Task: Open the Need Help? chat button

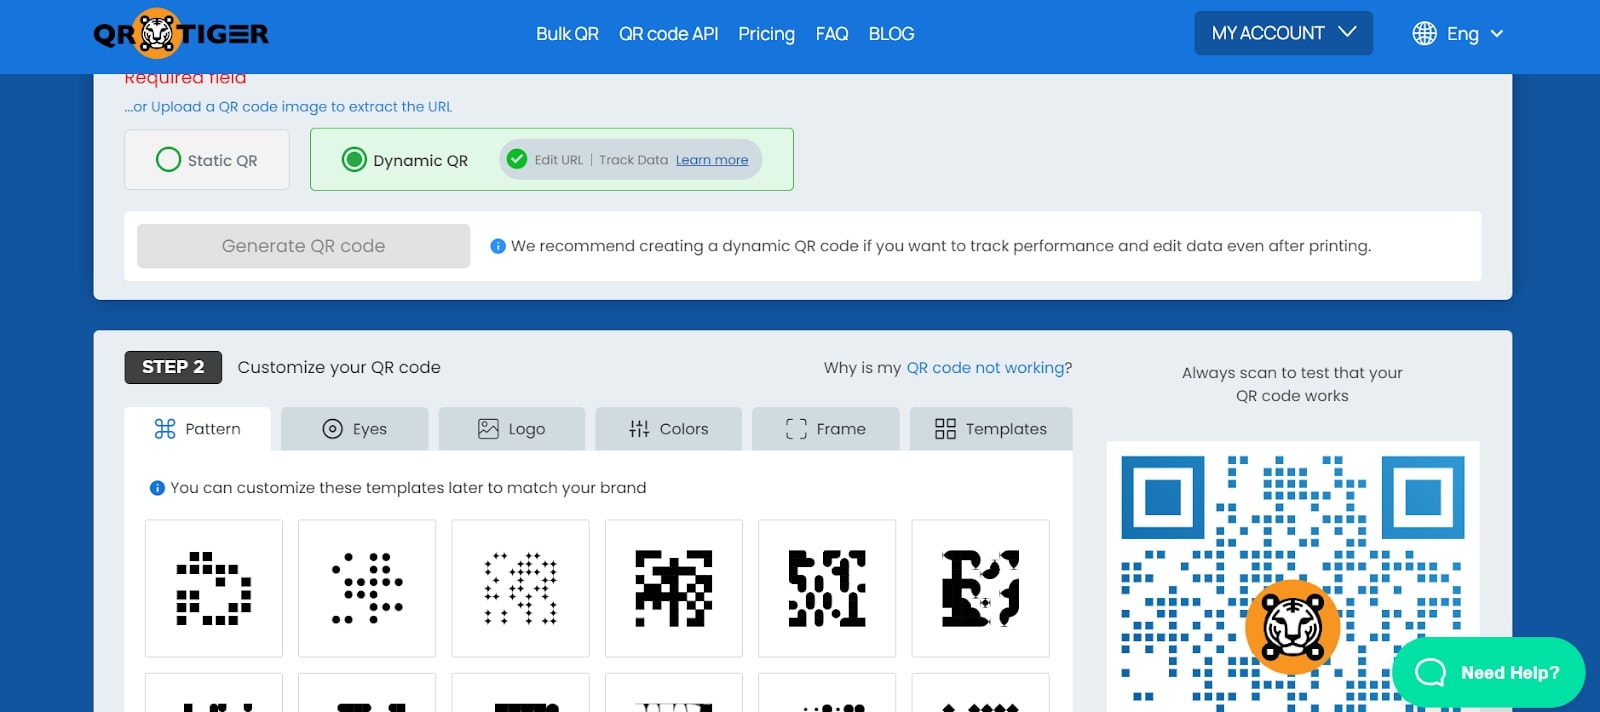Action: click(x=1488, y=672)
